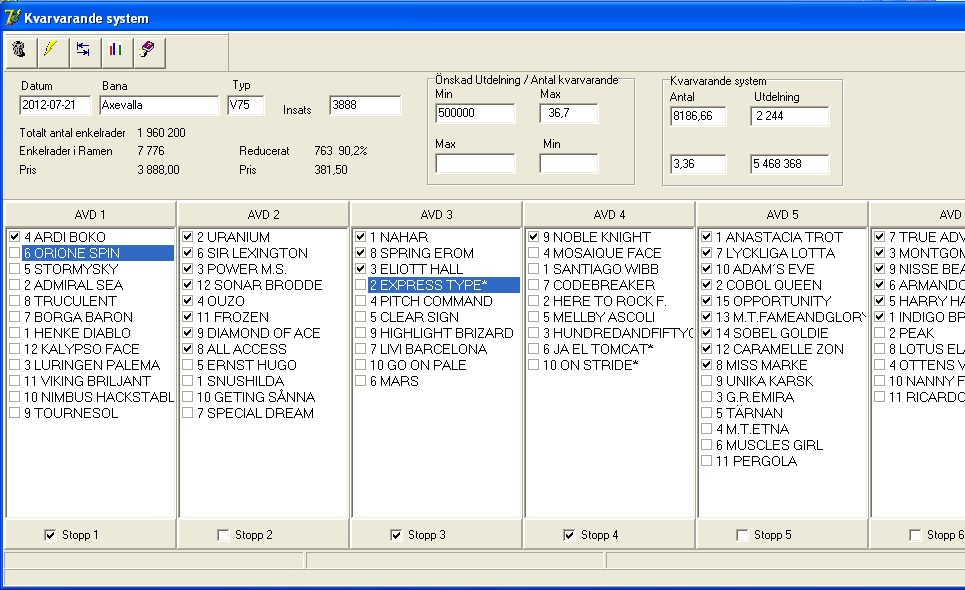Check the 2 PEAK checkbox
The width and height of the screenshot is (965, 590).
coord(879,332)
